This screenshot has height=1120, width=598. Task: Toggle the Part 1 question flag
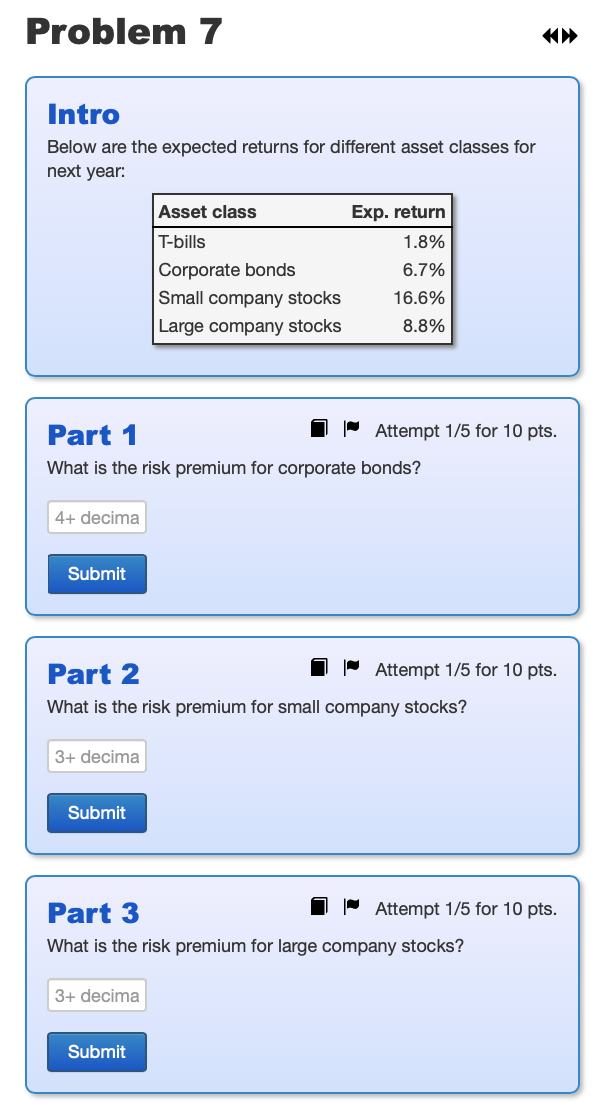coord(351,427)
